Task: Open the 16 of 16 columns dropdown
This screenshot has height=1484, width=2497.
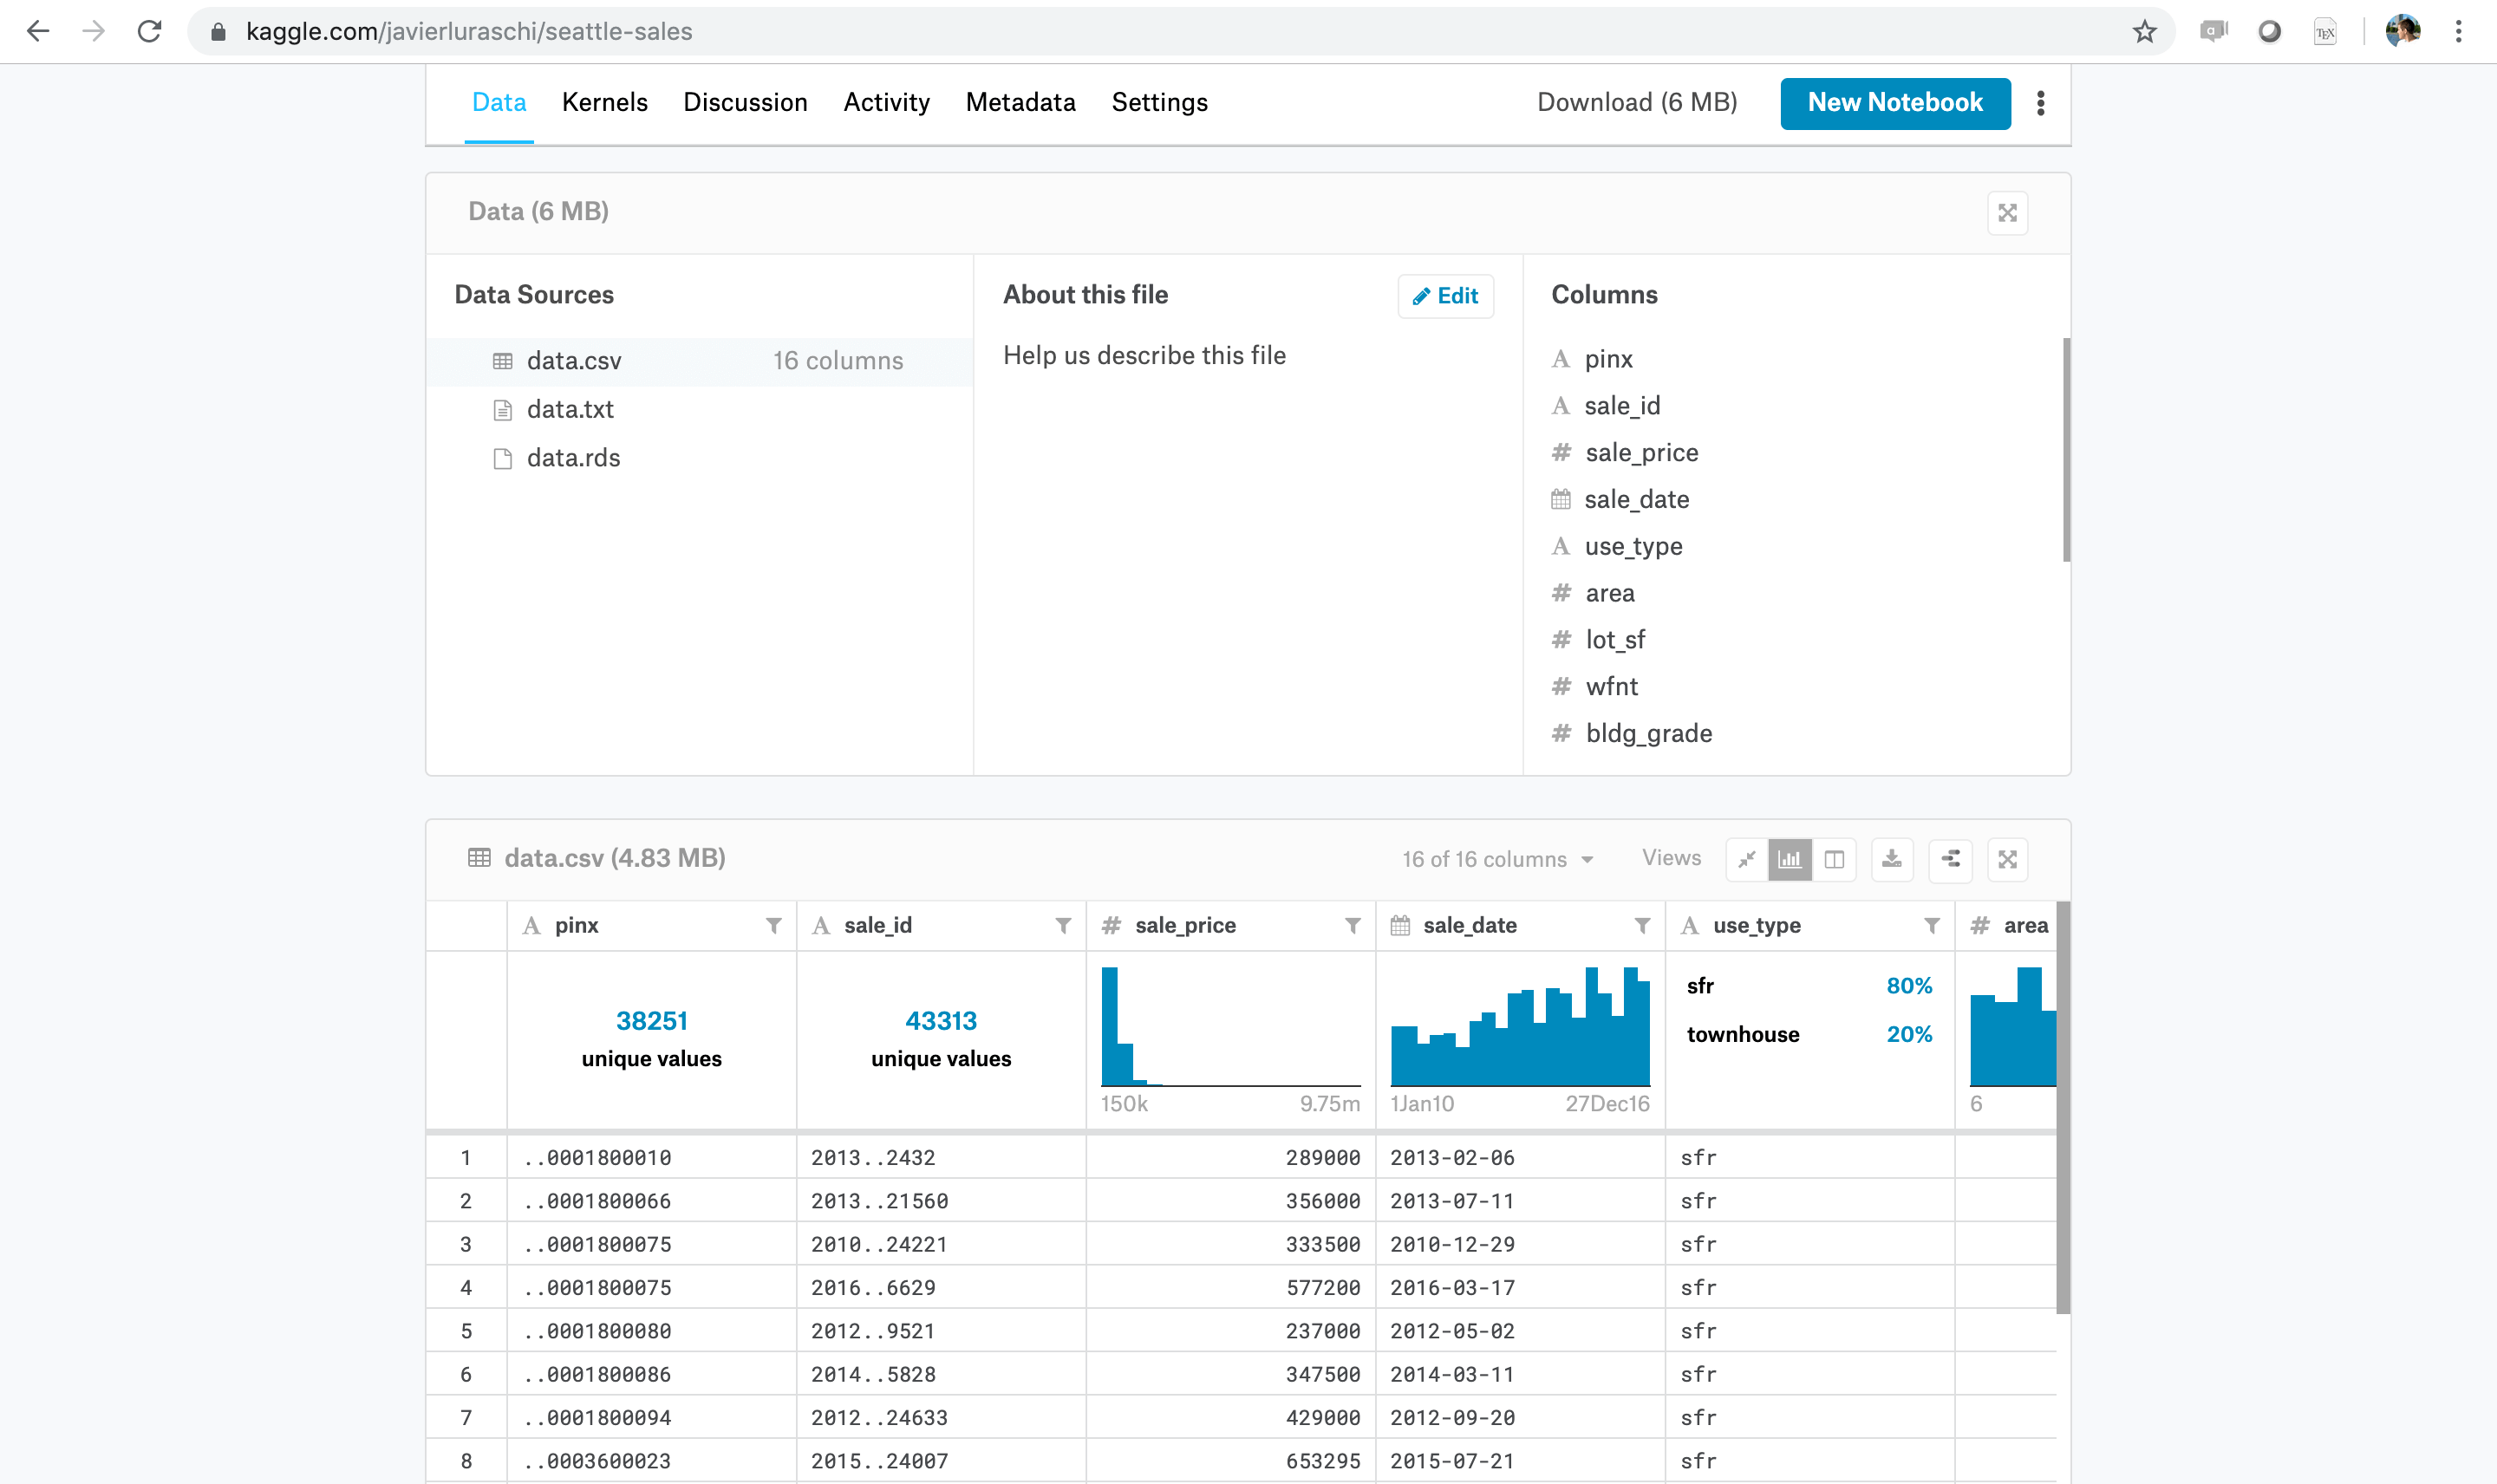Action: tap(1497, 859)
